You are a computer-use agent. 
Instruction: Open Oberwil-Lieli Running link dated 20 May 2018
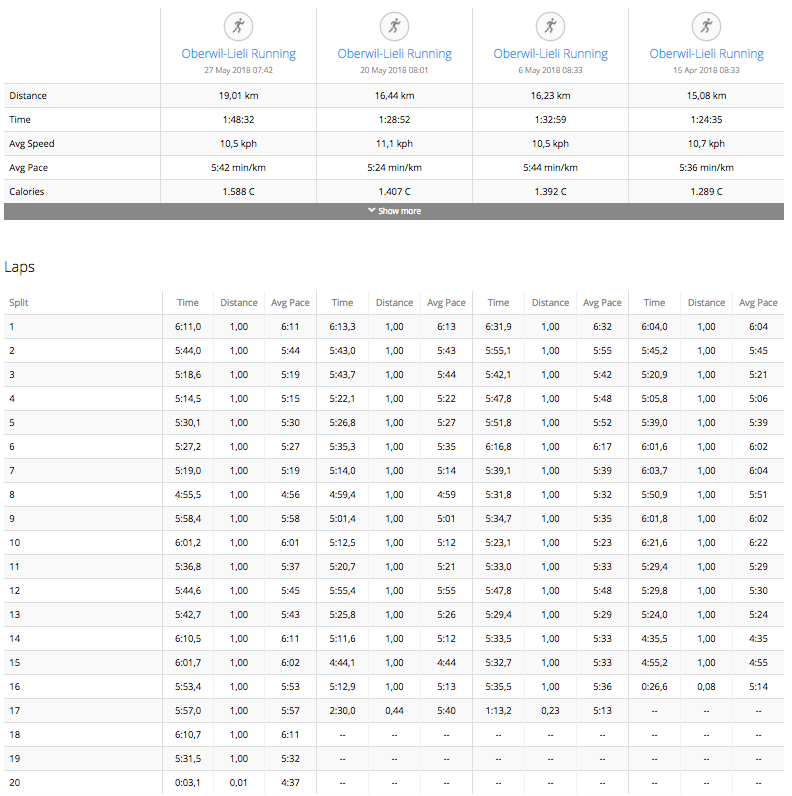point(394,54)
